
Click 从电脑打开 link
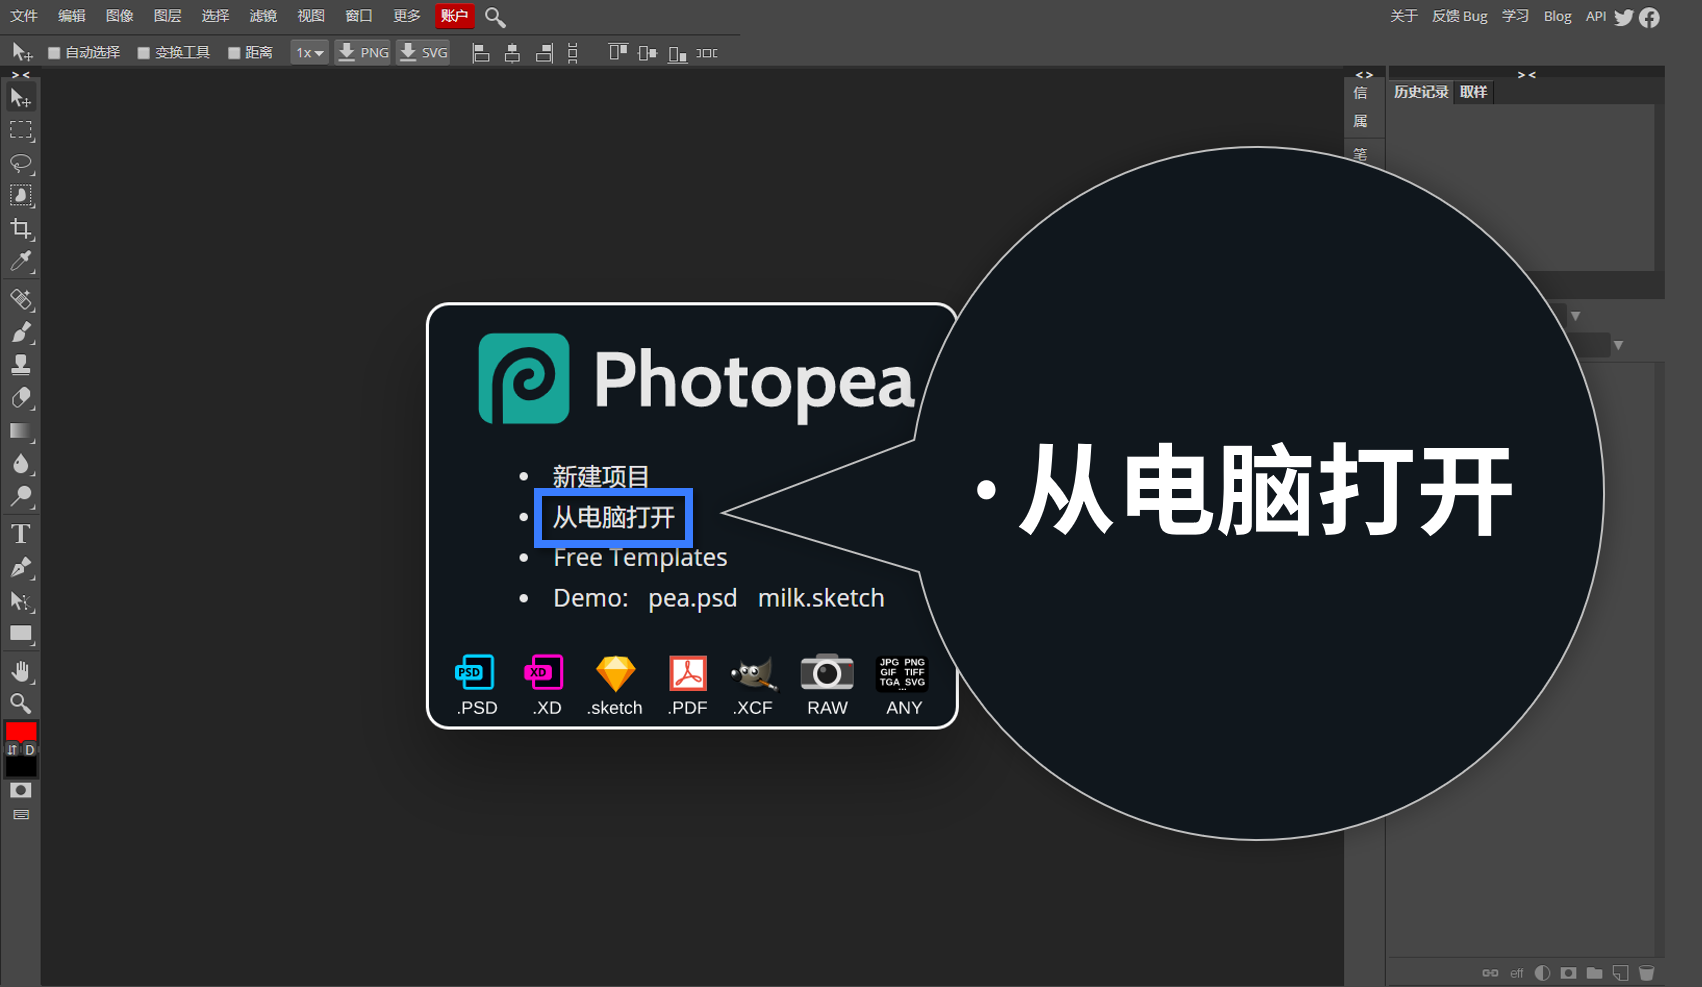[614, 517]
